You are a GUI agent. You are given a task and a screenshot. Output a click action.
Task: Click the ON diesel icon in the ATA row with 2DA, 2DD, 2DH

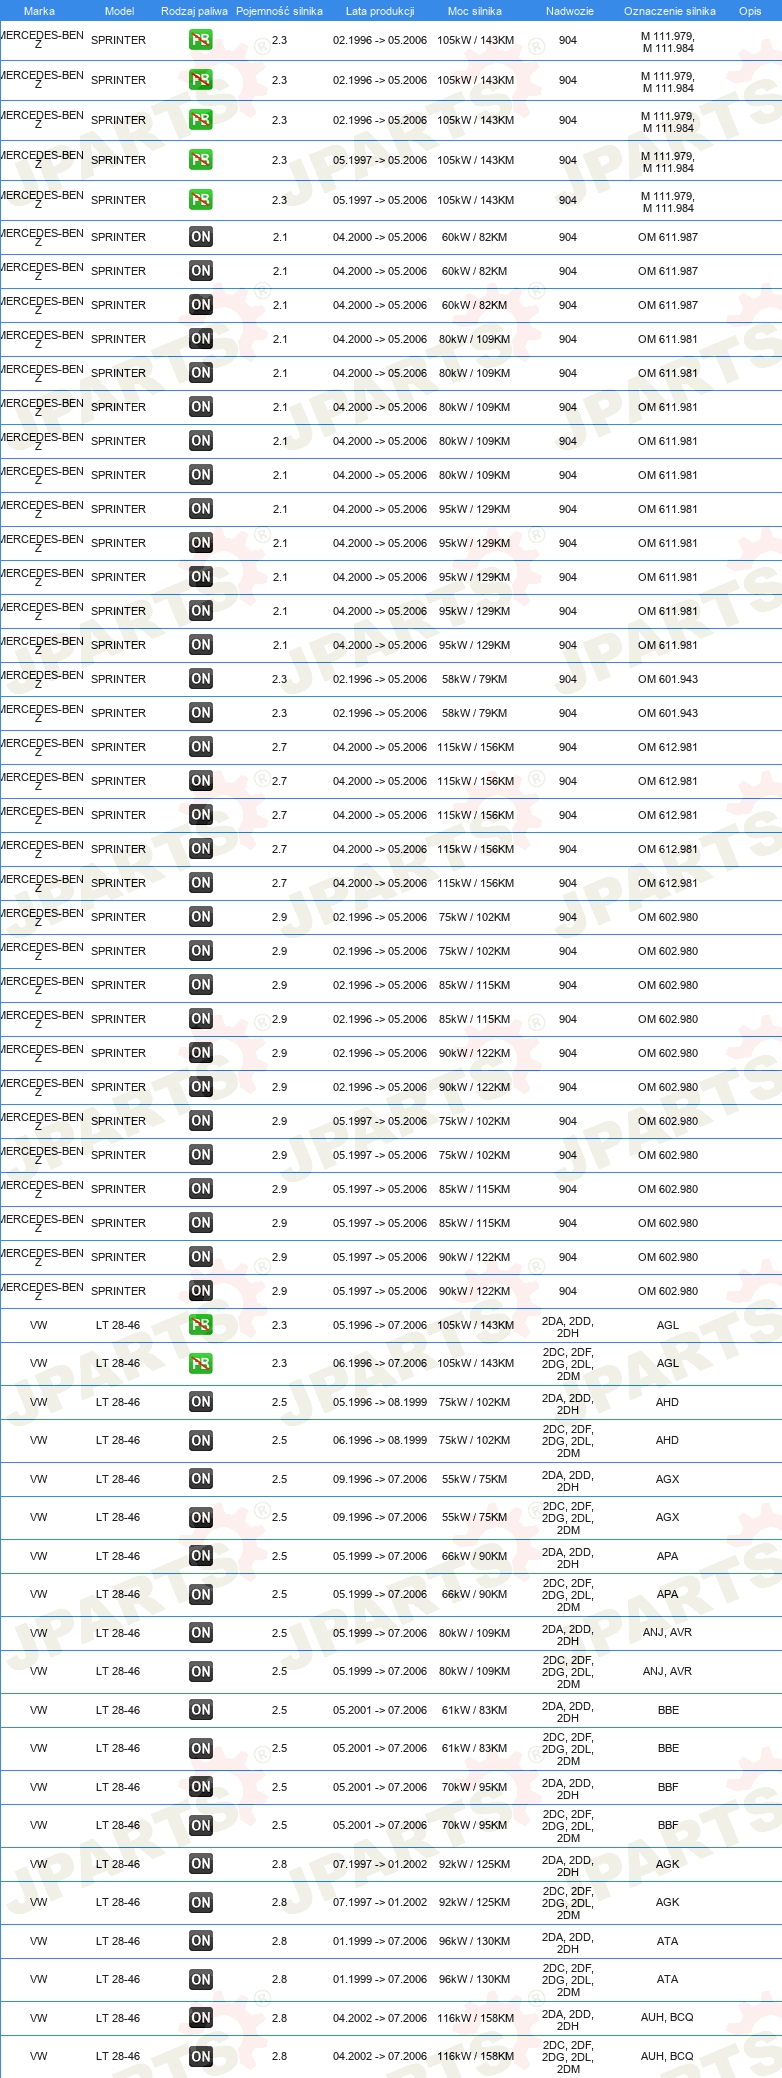tap(201, 1941)
